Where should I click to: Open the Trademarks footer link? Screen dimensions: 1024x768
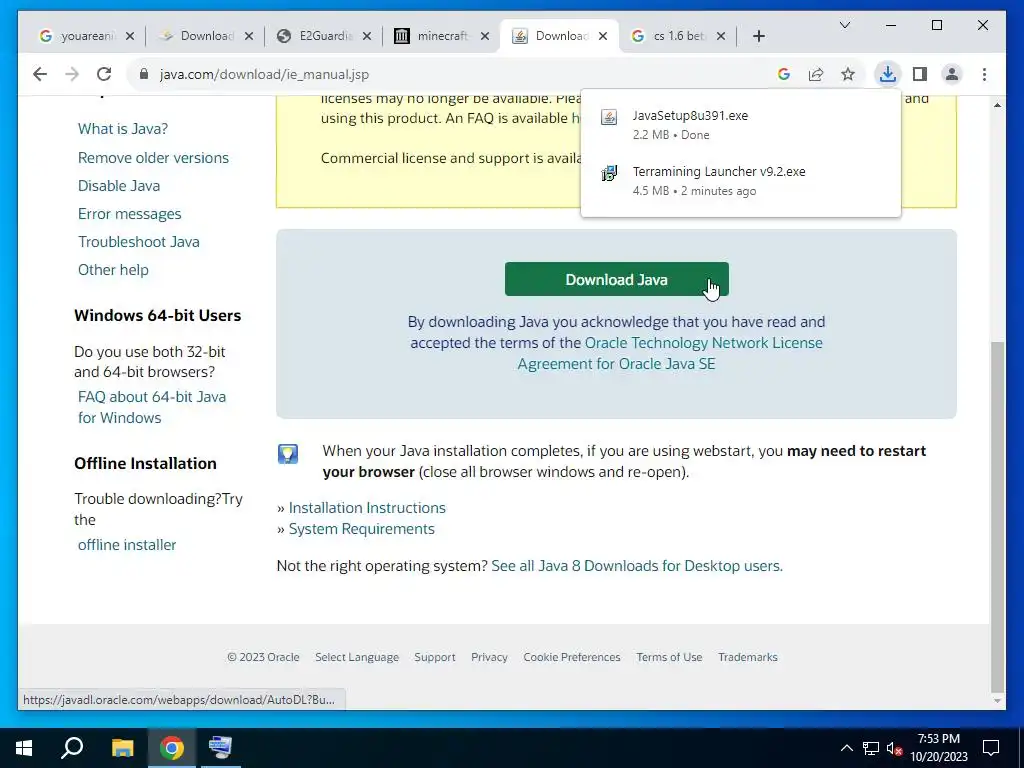tap(748, 658)
